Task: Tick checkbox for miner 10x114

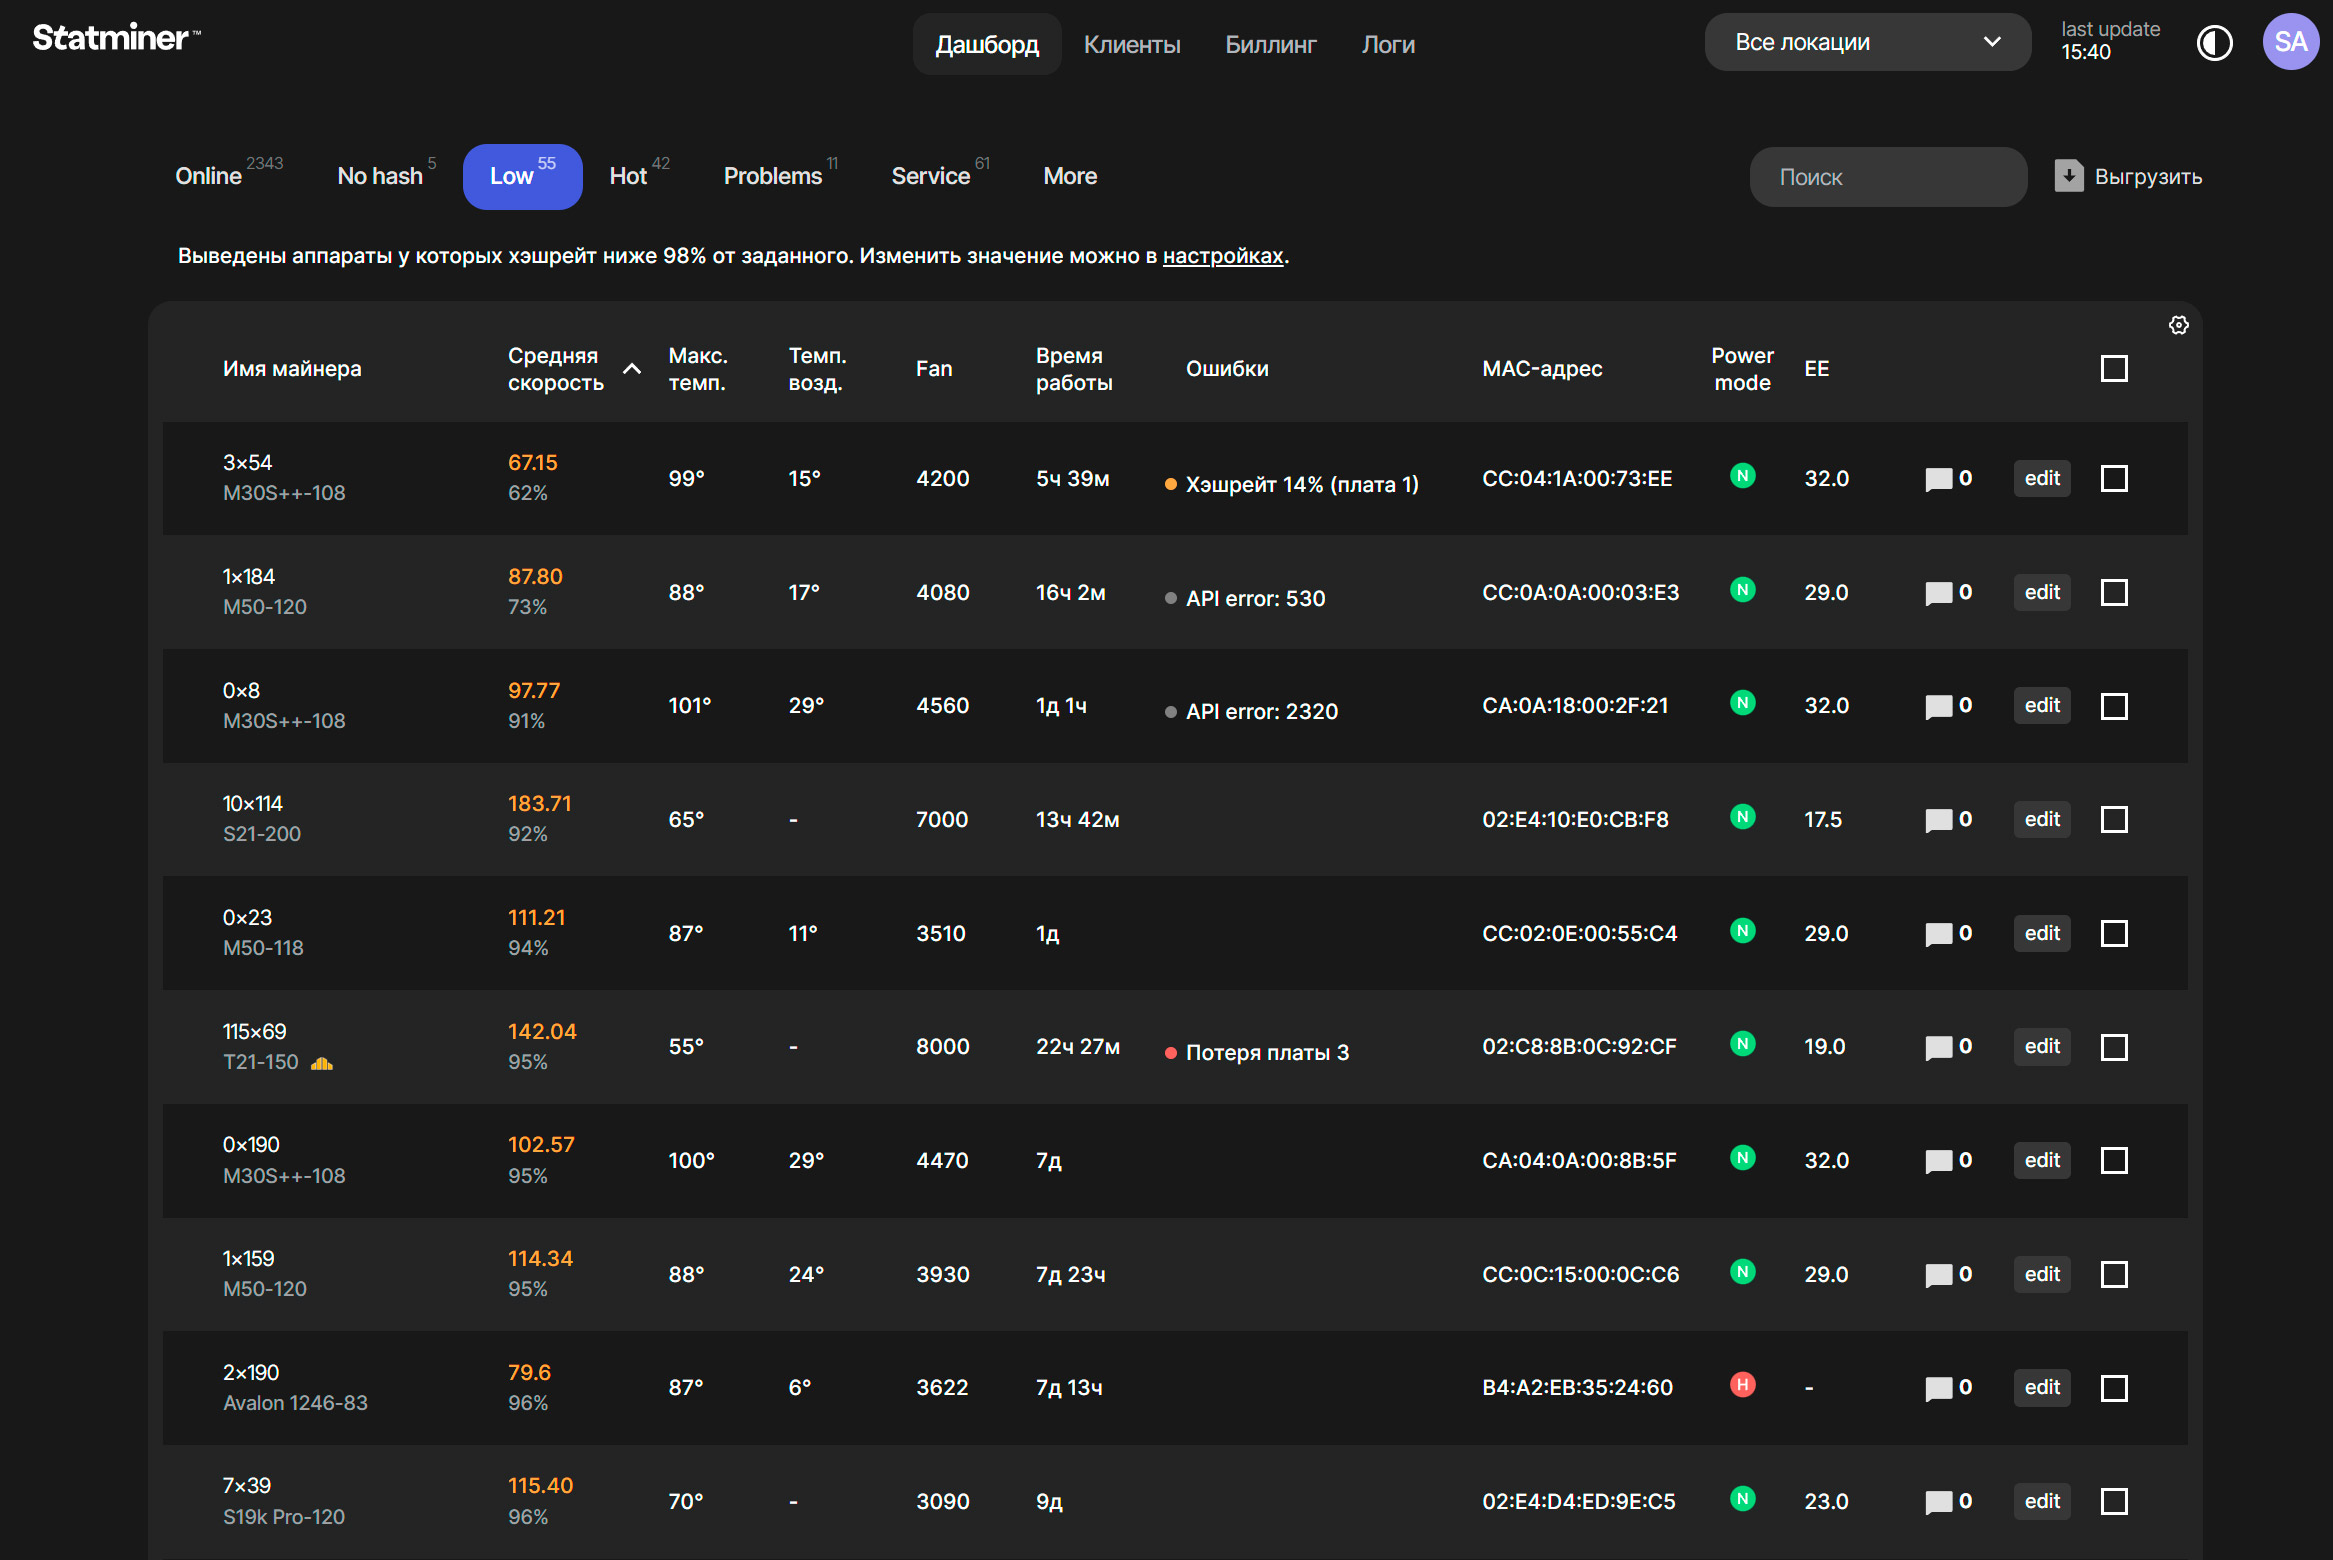Action: point(2114,819)
